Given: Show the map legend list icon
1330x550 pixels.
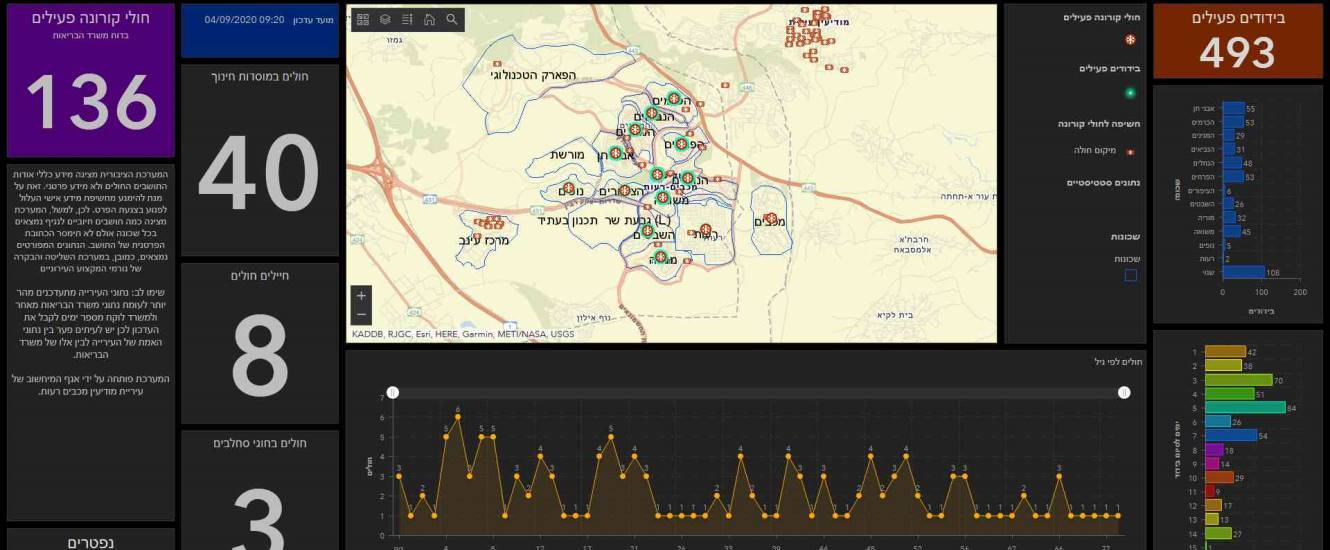Looking at the screenshot, I should pyautogui.click(x=407, y=20).
